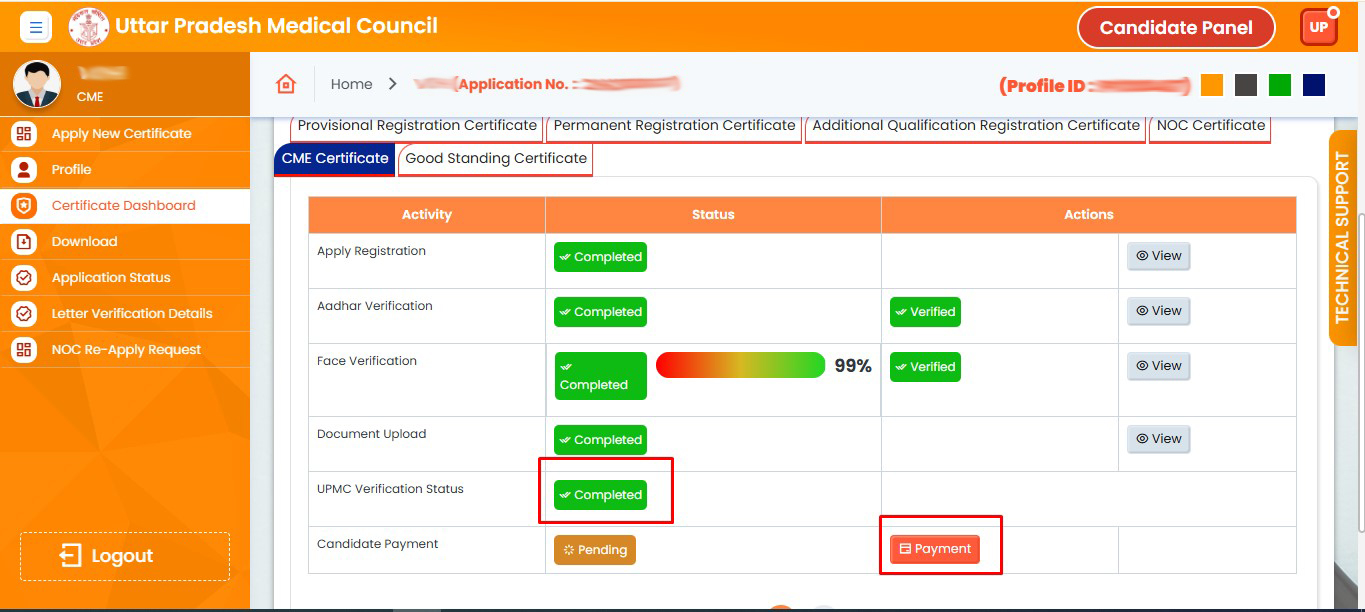Screen dimensions: 1365x612
Task: Switch to Provisional Registration Certificate tab
Action: click(x=417, y=126)
